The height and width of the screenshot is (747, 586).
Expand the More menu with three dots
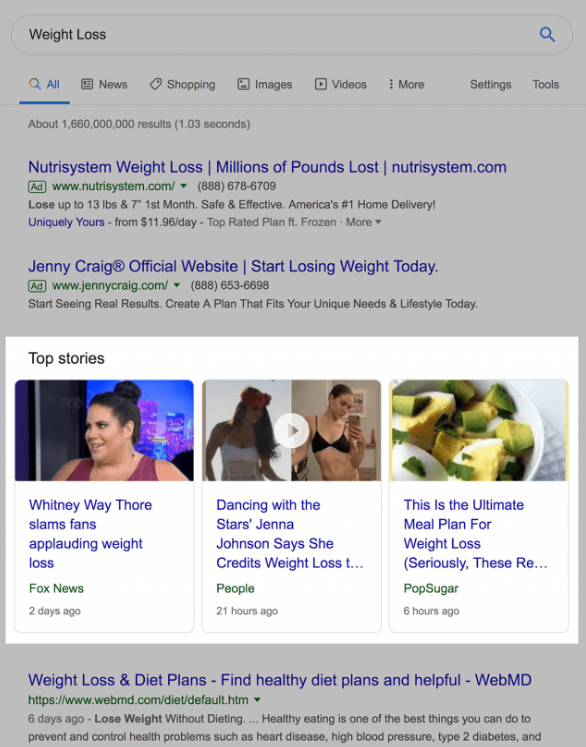[x=406, y=84]
